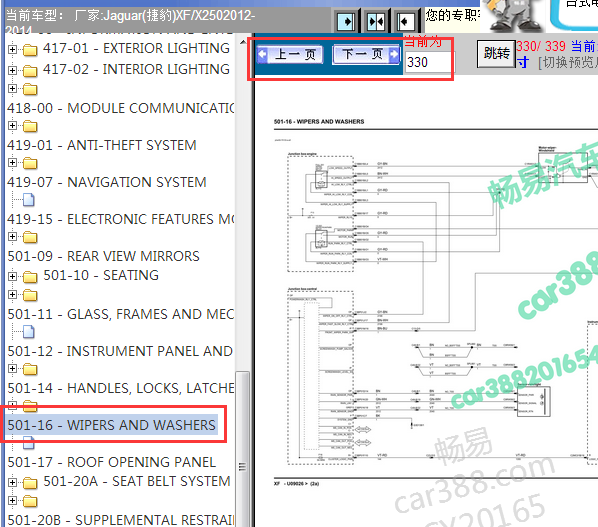Click document icon above 419-15 ELECTRONIC FEATURES
Viewport: 598px width, 527px height.
(29, 199)
